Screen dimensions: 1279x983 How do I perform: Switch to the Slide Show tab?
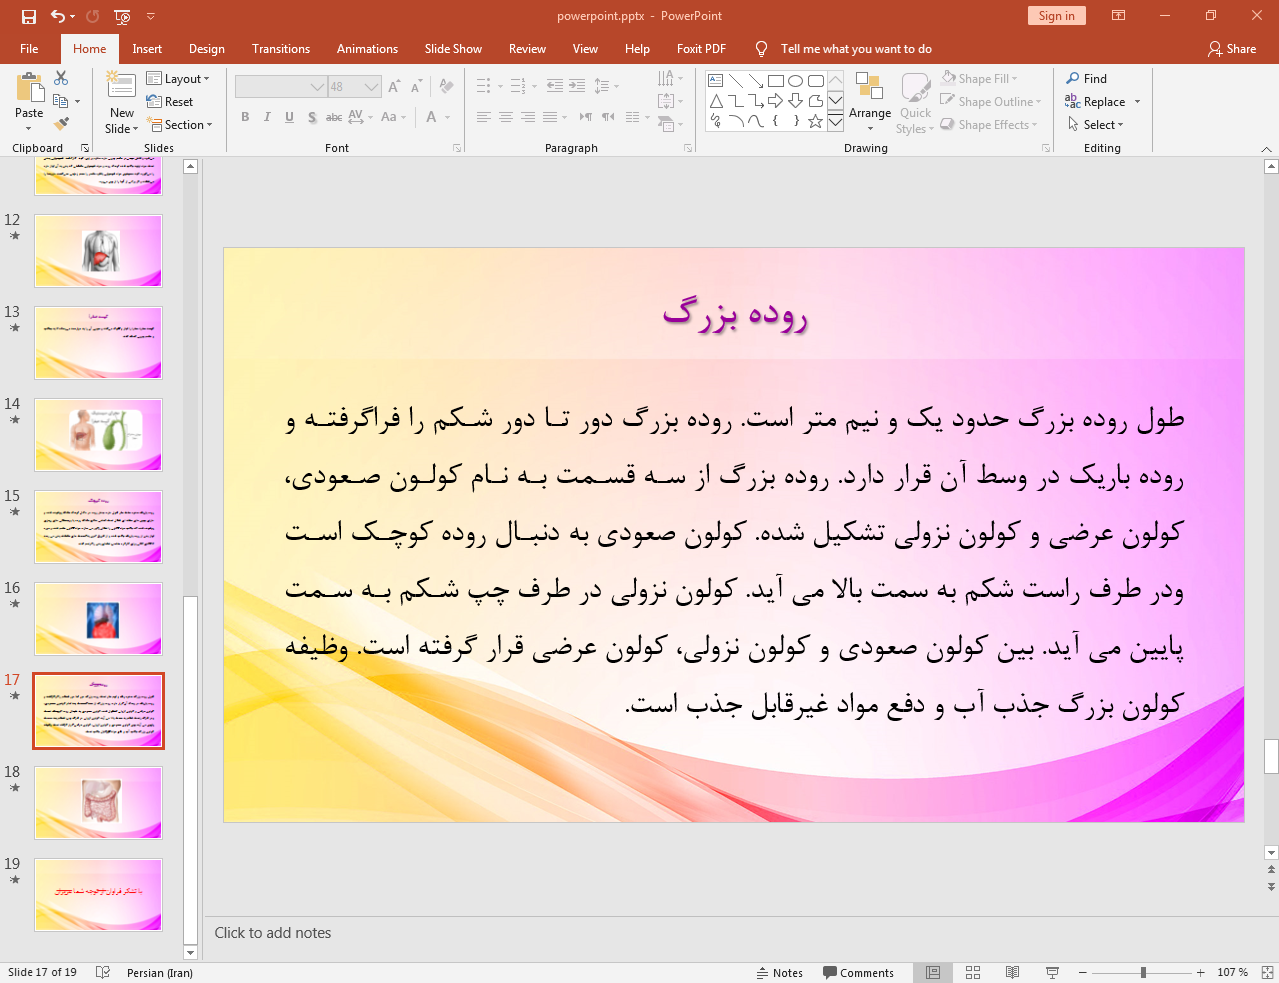point(453,49)
